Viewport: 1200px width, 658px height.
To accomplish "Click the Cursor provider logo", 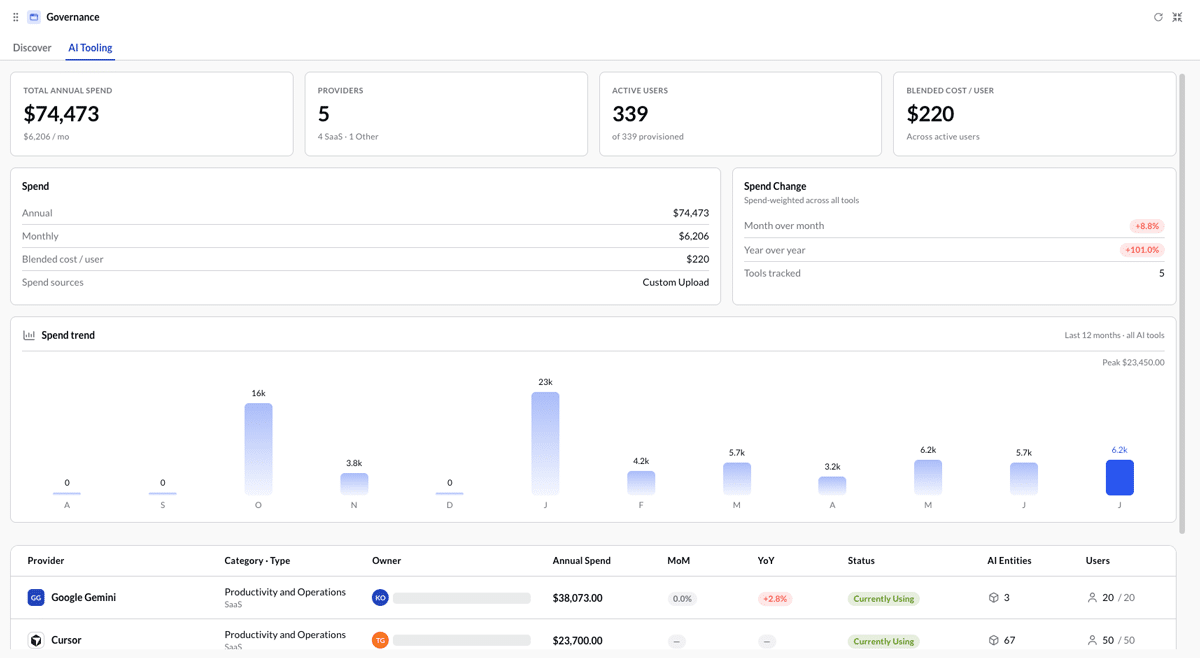I will point(36,640).
